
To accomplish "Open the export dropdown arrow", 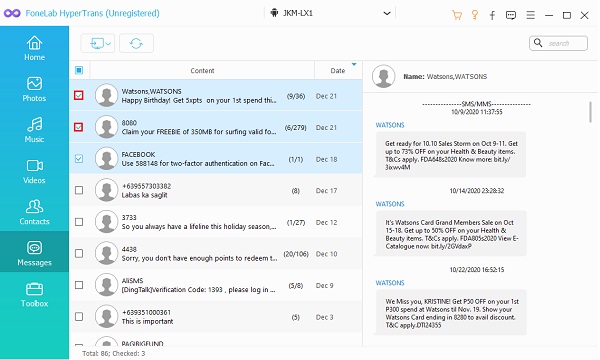I will (108, 44).
